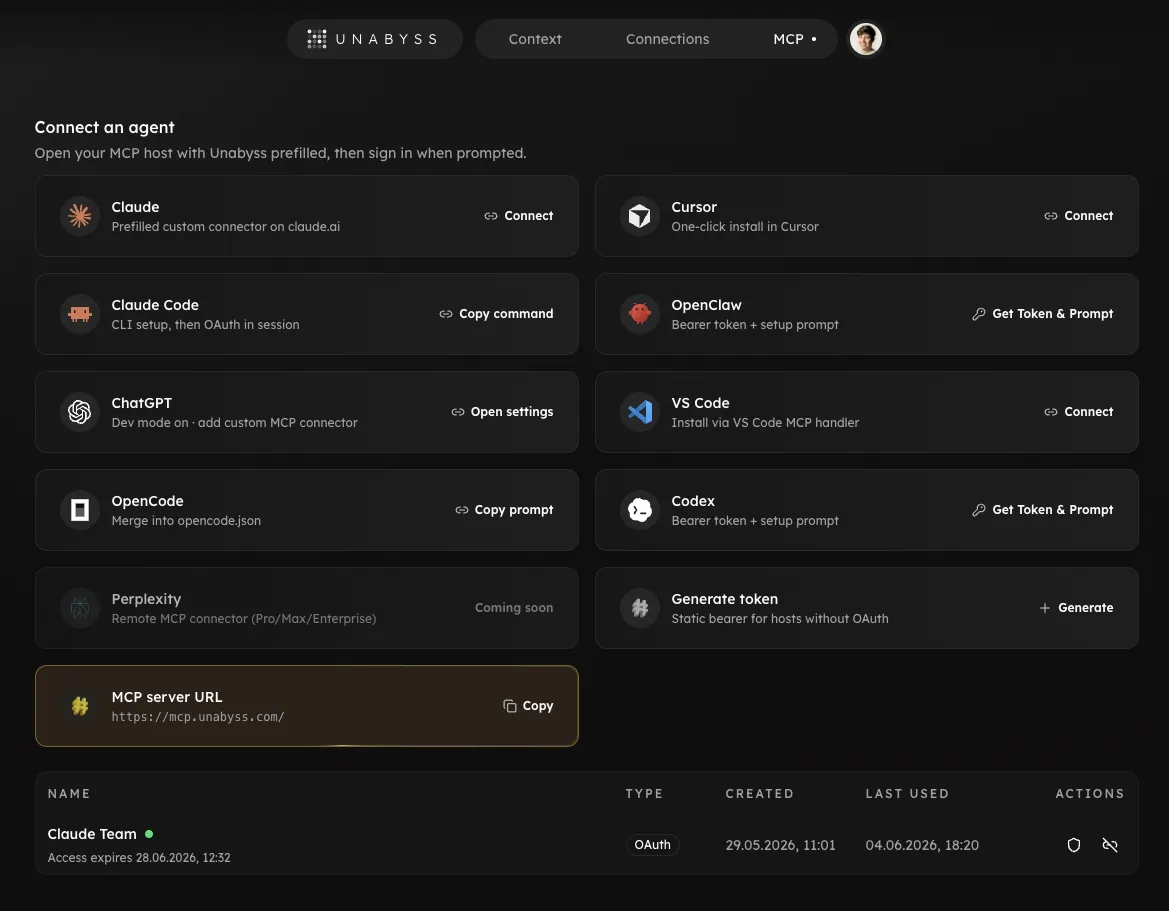Image resolution: width=1169 pixels, height=911 pixels.
Task: Click the Unabyss logo in header
Action: coord(374,39)
